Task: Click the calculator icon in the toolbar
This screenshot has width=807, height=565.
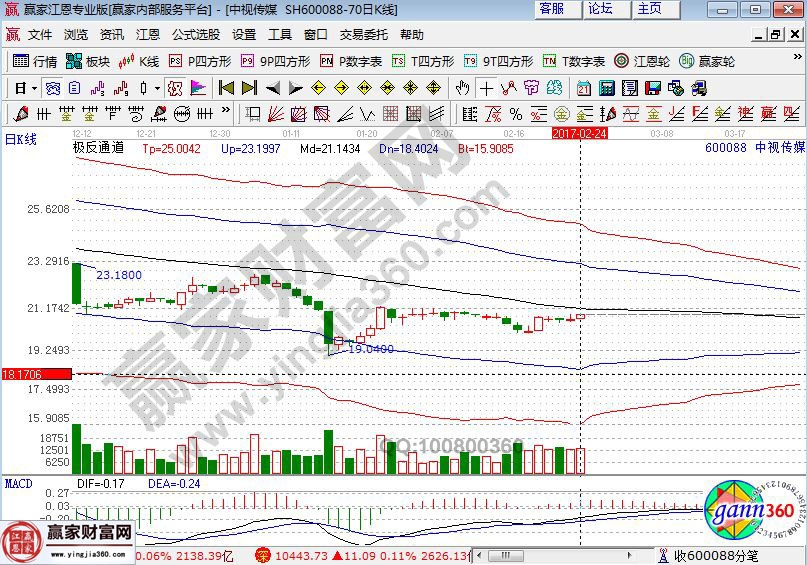Action: (606, 88)
